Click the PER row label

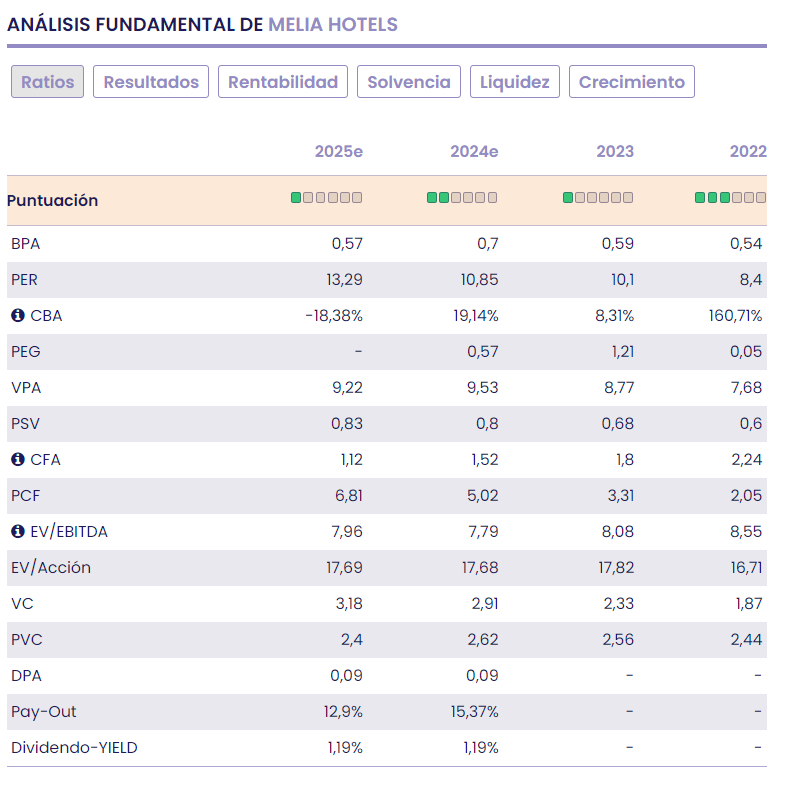tap(25, 280)
